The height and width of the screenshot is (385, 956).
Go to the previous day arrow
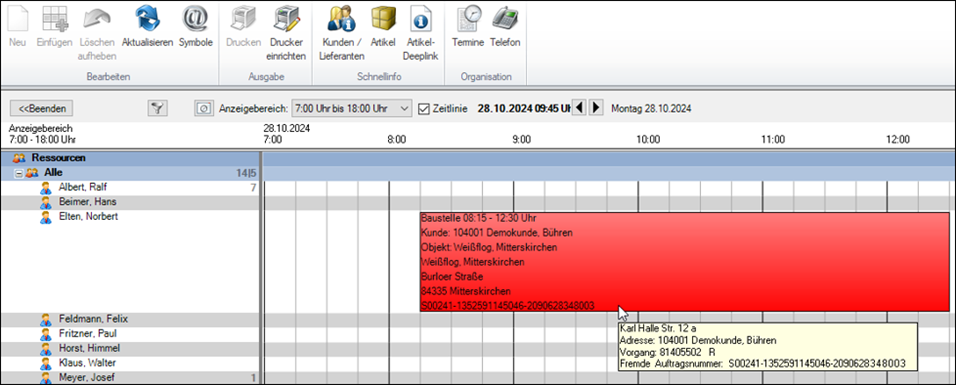click(580, 108)
